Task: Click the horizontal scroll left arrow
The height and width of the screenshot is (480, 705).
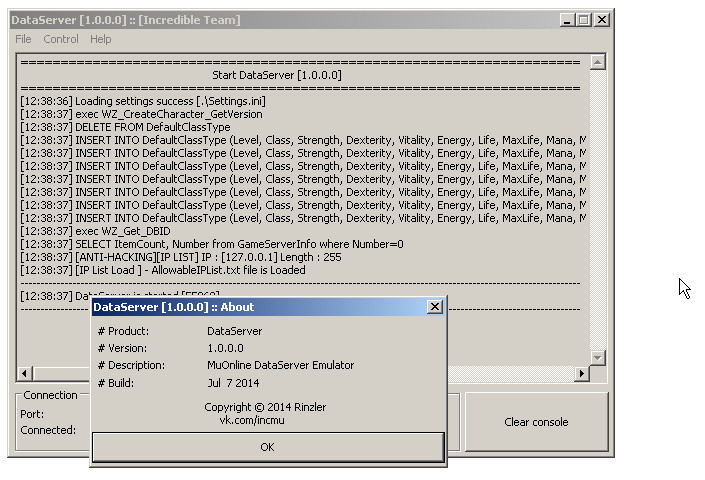Action: 25,373
